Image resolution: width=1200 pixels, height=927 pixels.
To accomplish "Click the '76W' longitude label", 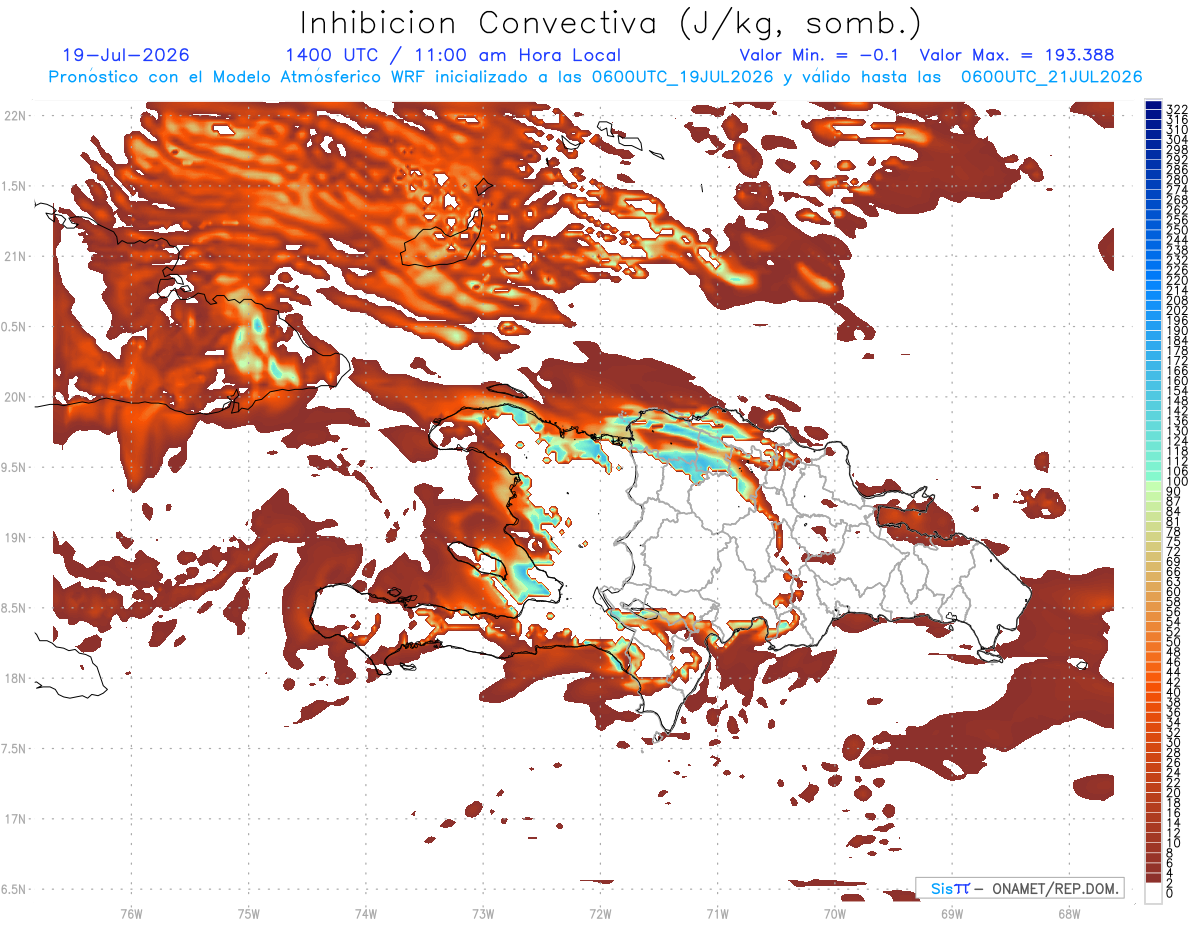I will (131, 912).
